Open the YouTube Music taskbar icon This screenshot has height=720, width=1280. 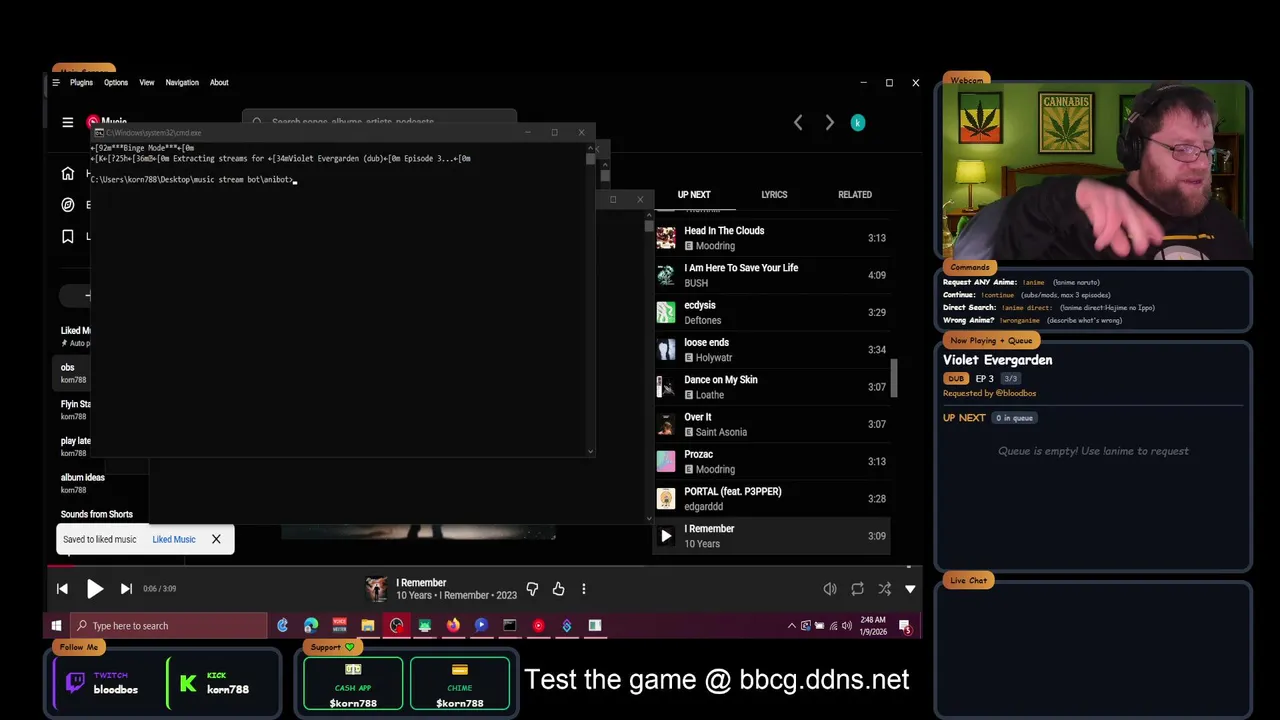[538, 626]
